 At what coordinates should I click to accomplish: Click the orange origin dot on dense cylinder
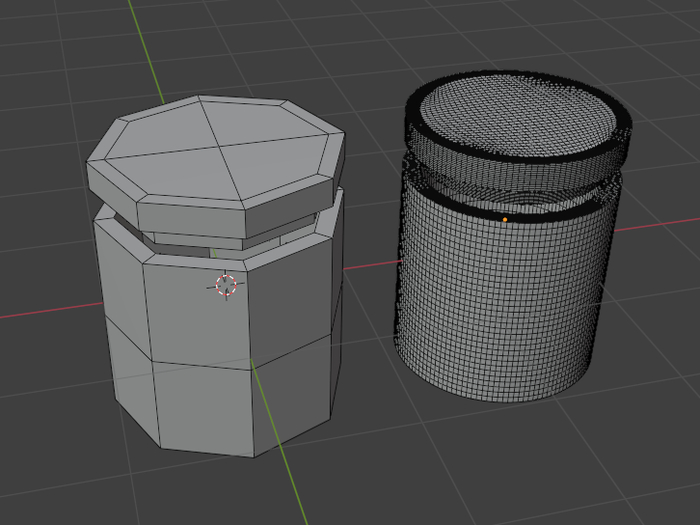point(505,219)
